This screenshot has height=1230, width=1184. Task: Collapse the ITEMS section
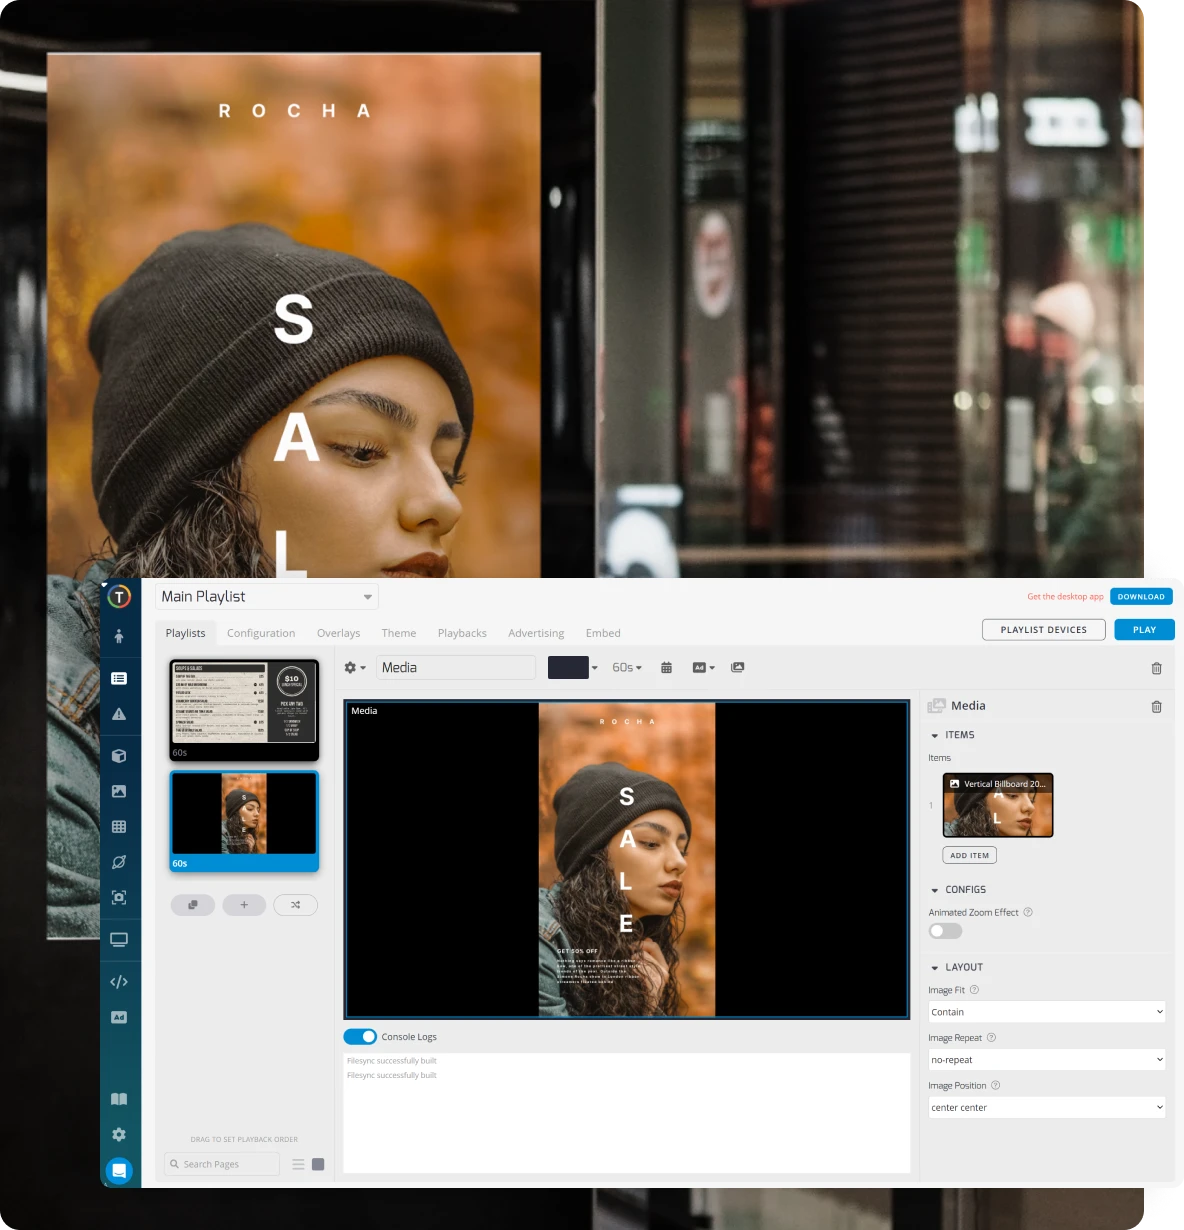(x=935, y=735)
